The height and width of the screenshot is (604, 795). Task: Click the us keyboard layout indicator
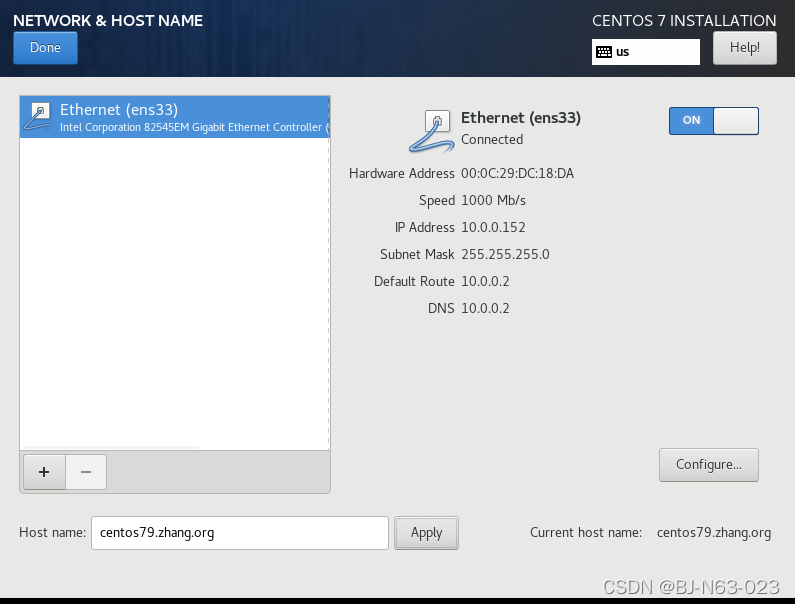click(645, 52)
